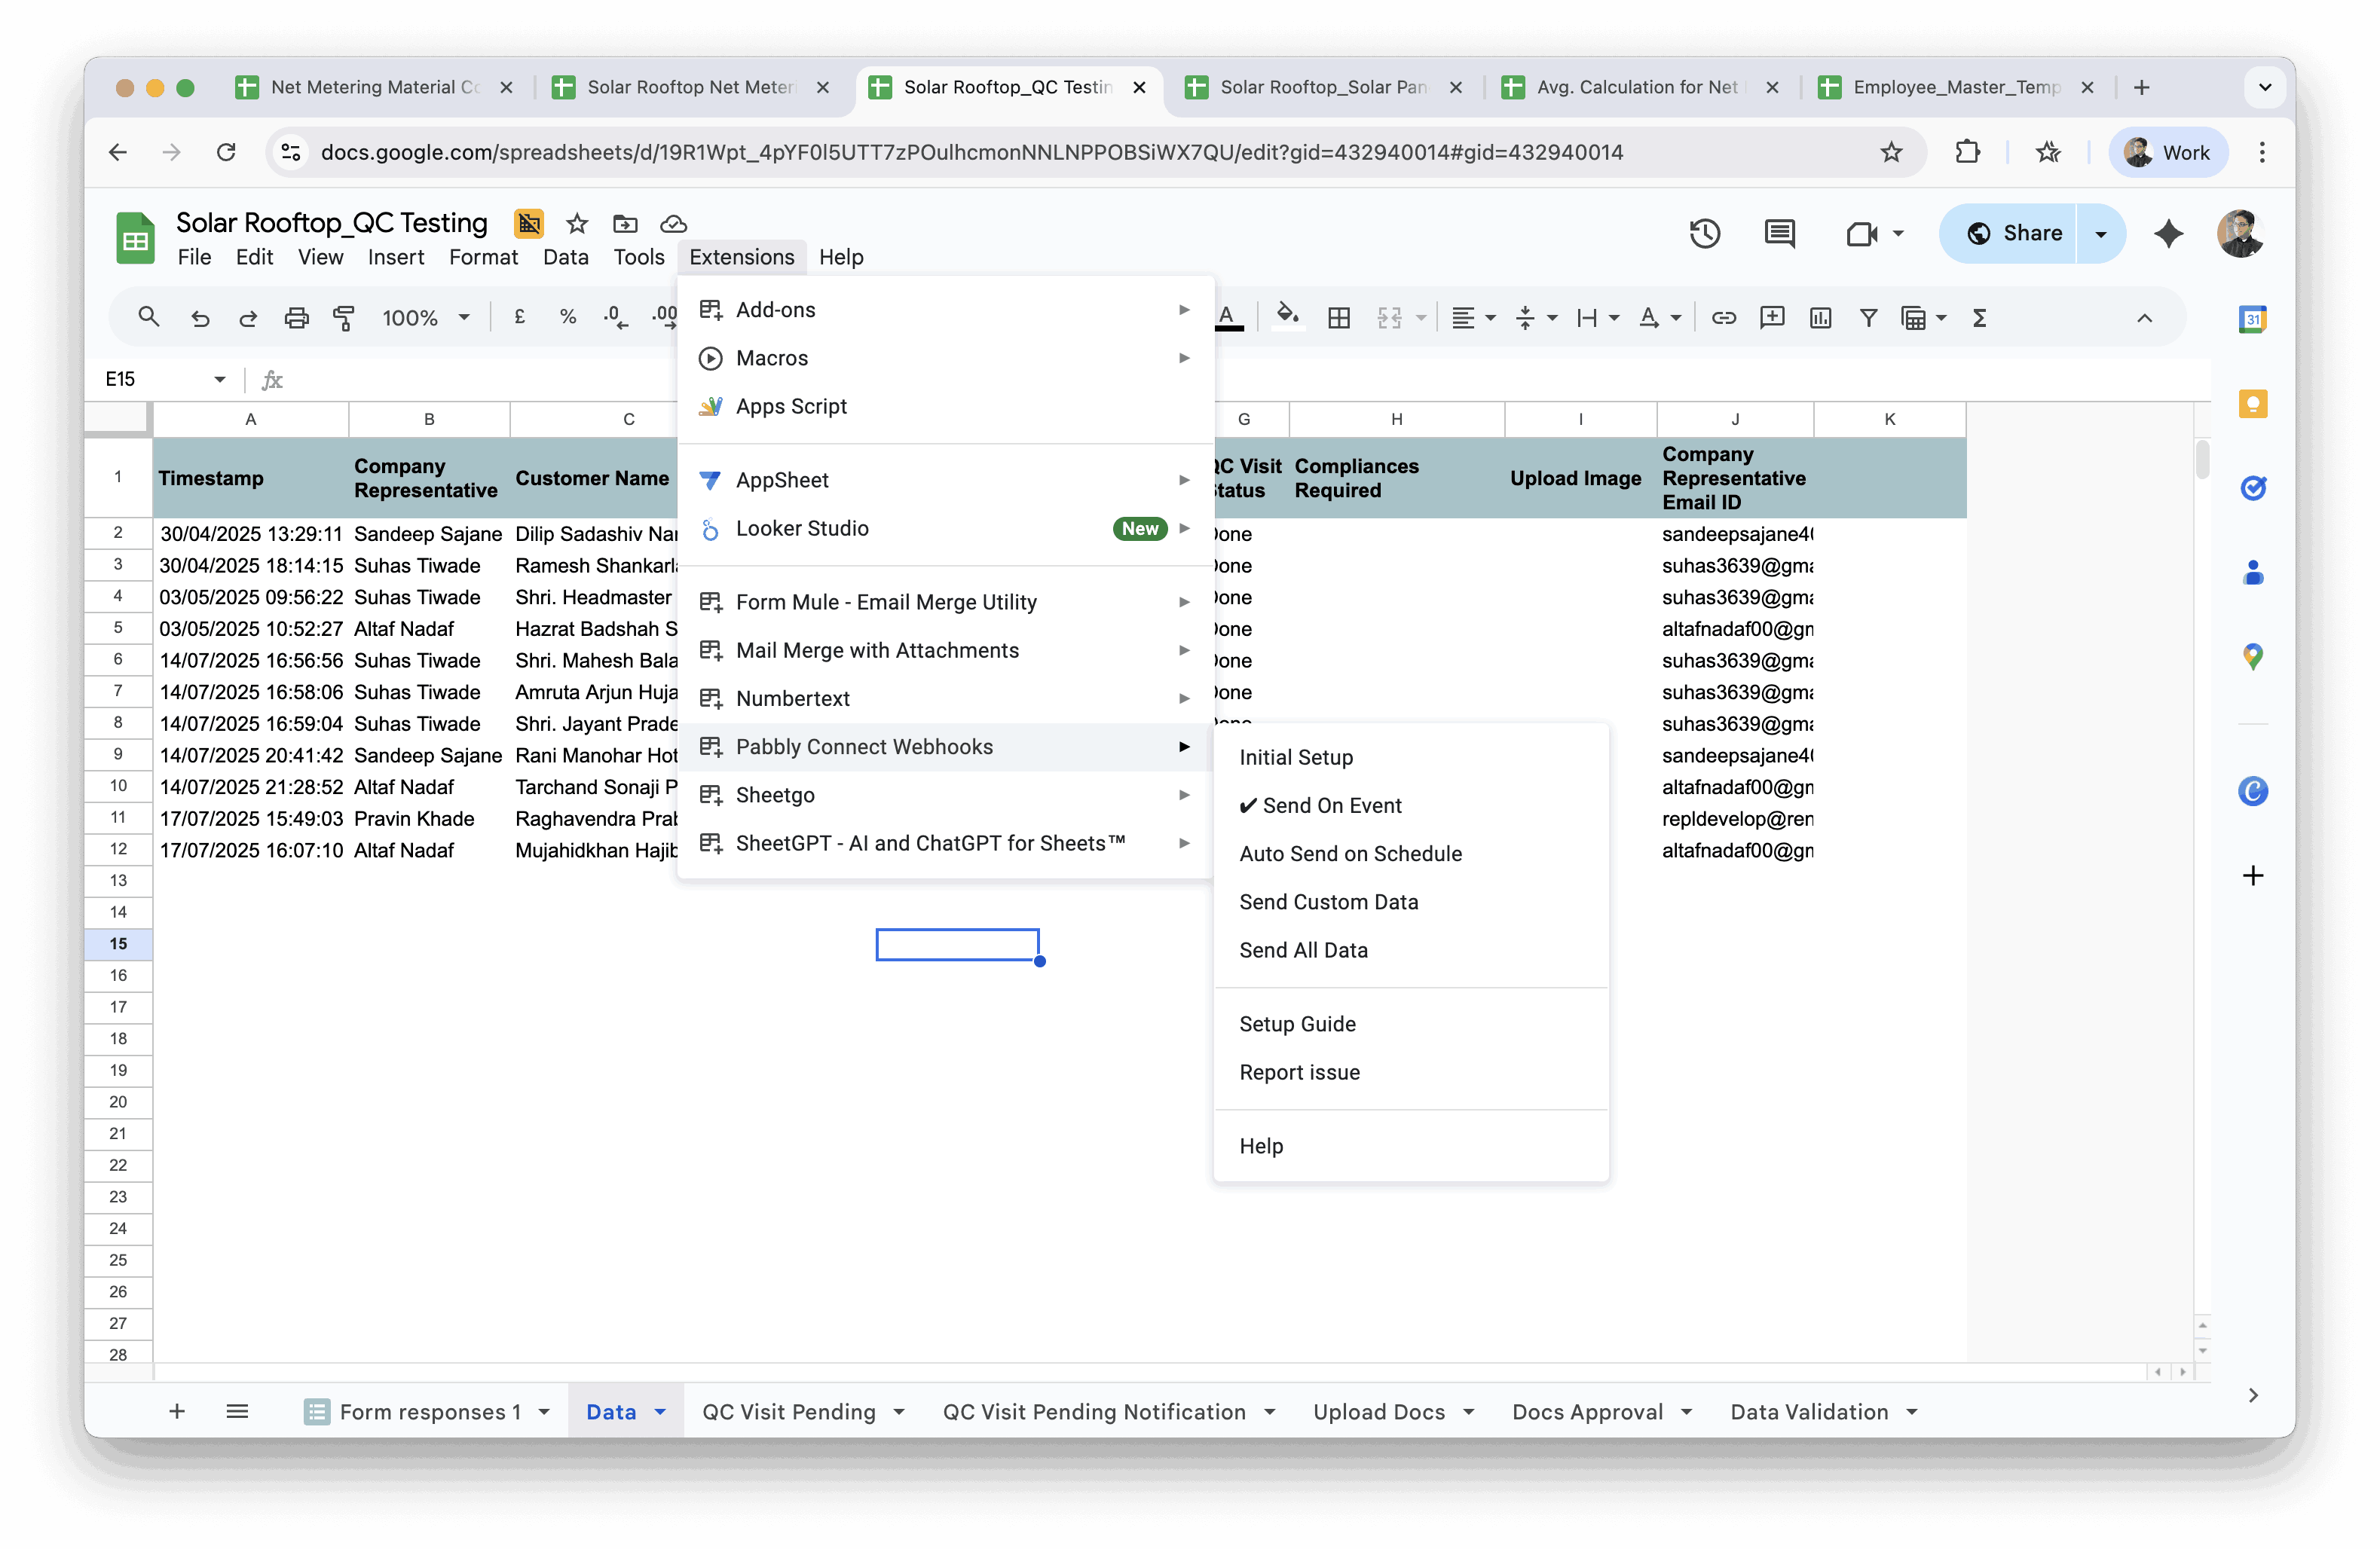Image resolution: width=2380 pixels, height=1549 pixels.
Task: Reload the page
Action: [226, 152]
